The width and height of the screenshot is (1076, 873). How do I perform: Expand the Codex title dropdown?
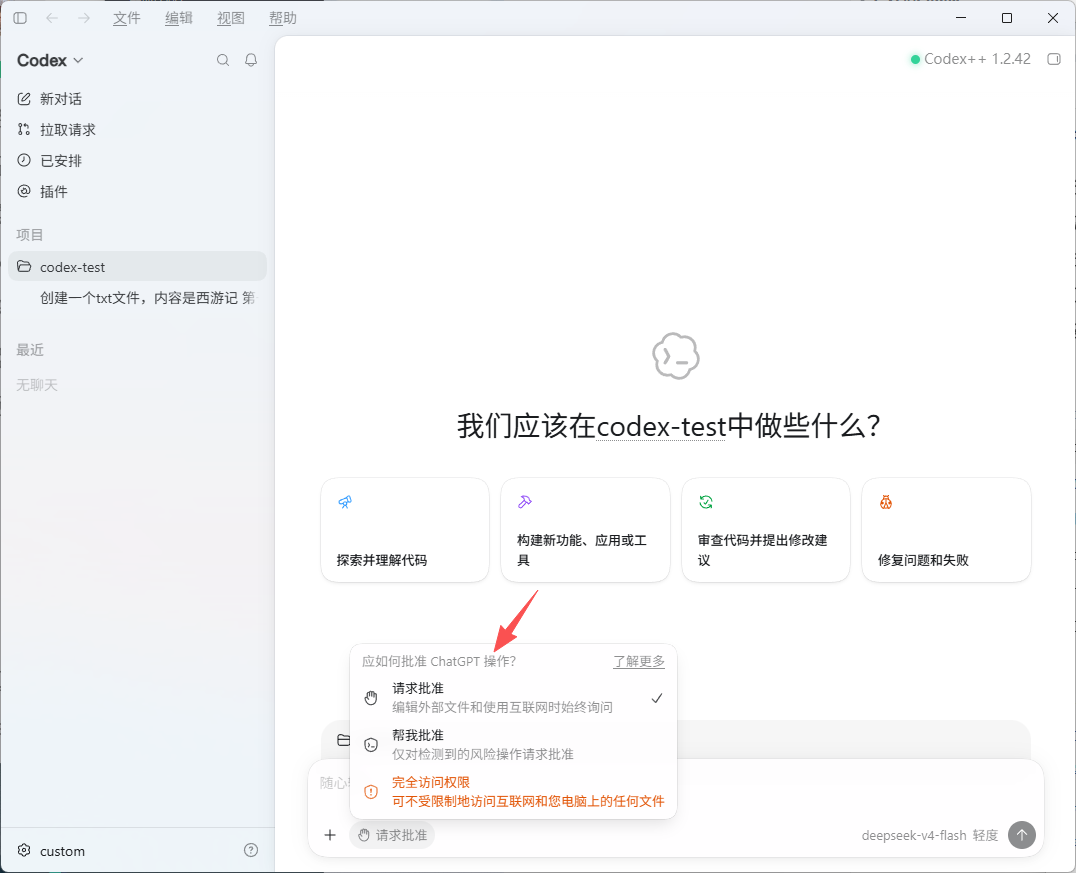coord(50,60)
